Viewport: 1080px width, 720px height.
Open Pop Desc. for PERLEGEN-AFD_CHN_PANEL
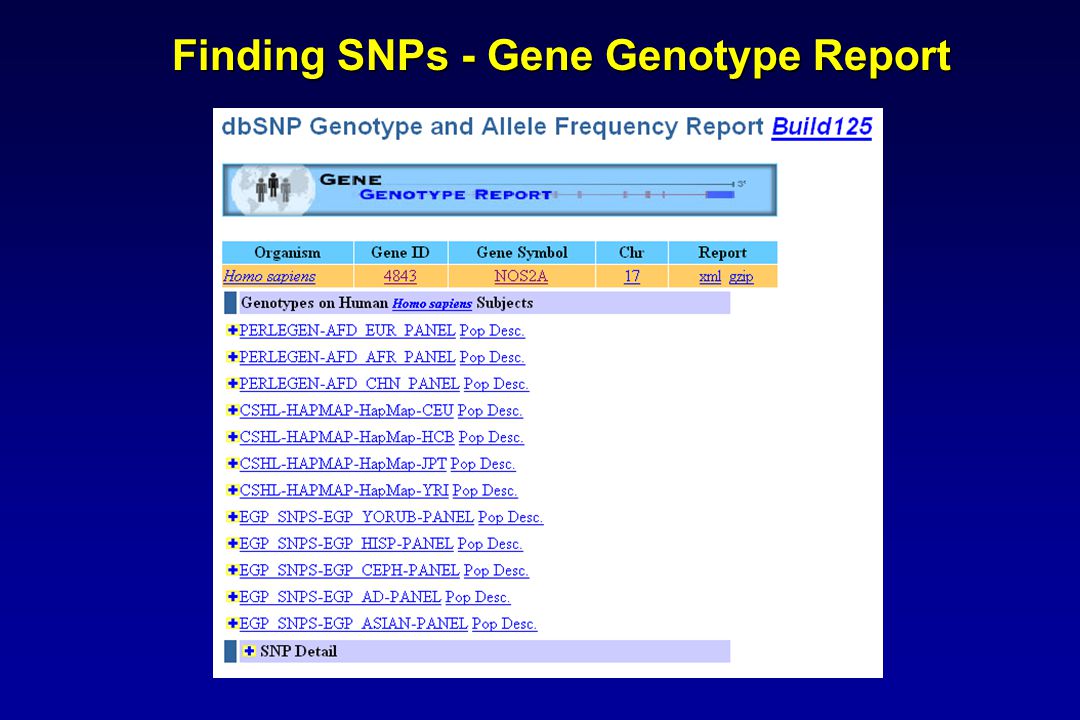(497, 384)
